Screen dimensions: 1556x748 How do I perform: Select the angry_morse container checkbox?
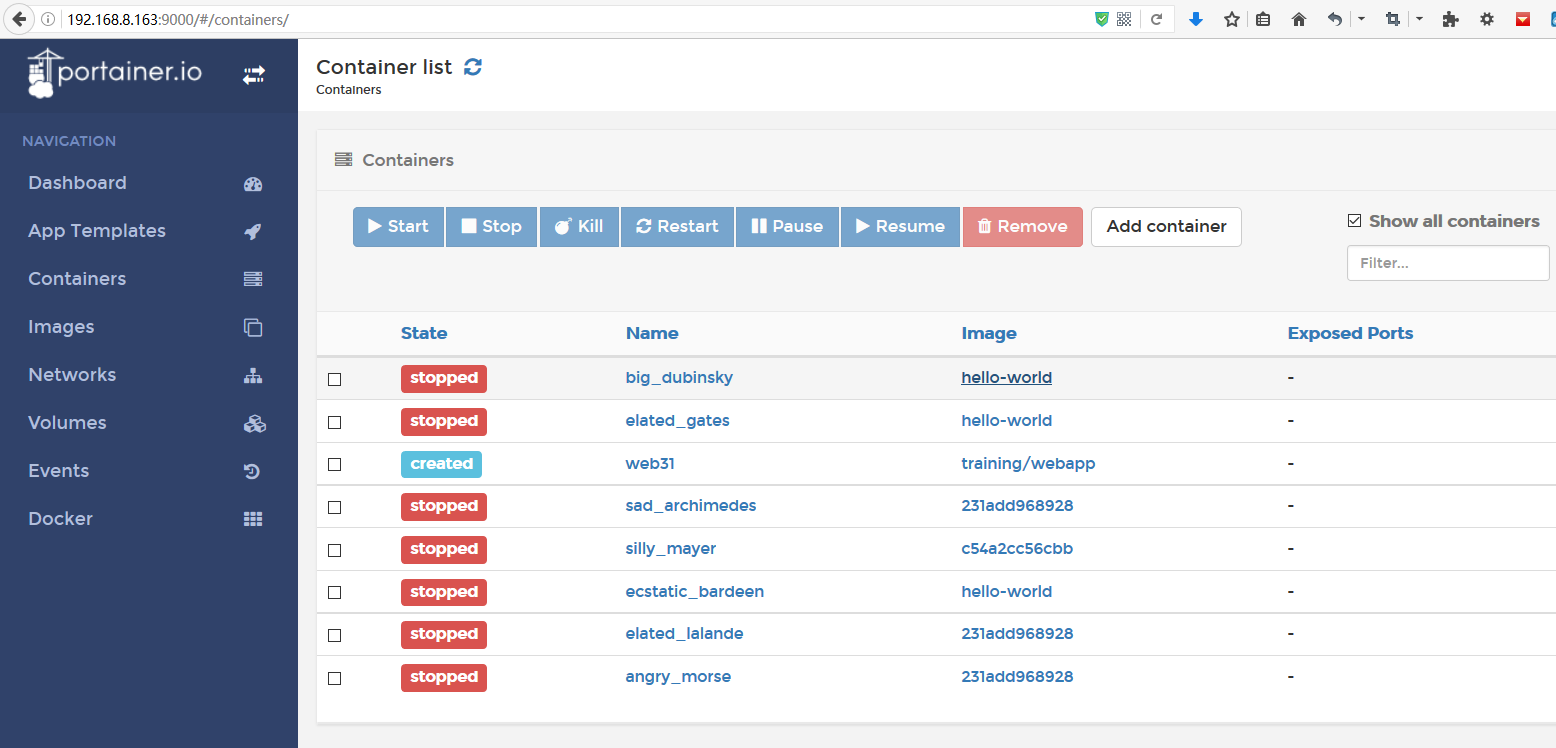[335, 678]
